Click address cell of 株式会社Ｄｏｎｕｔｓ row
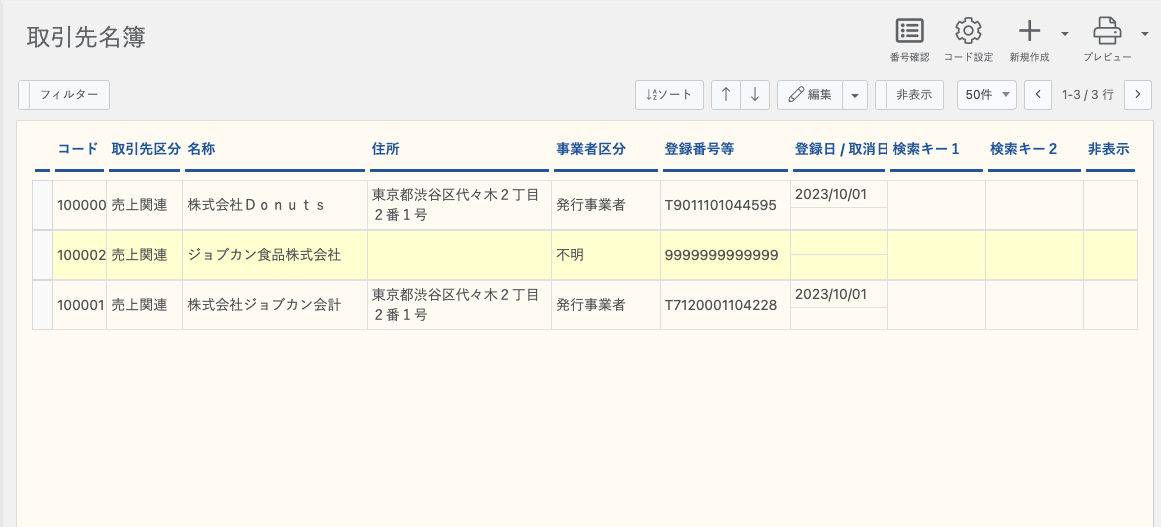The width and height of the screenshot is (1161, 527). pos(459,205)
